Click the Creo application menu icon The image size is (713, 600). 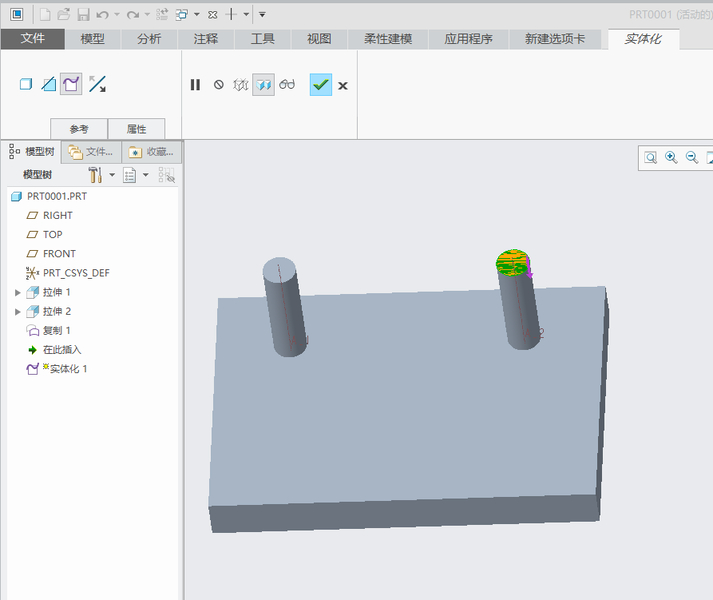click(x=17, y=15)
